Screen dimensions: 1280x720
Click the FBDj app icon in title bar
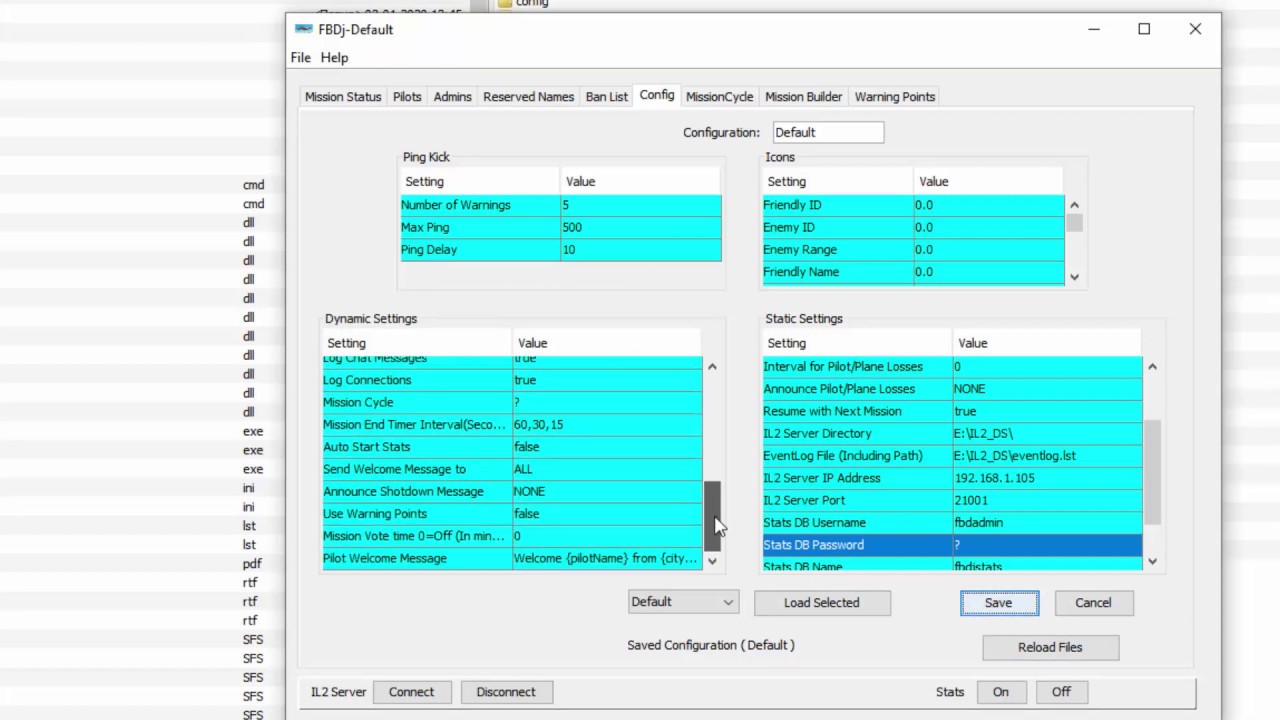304,29
